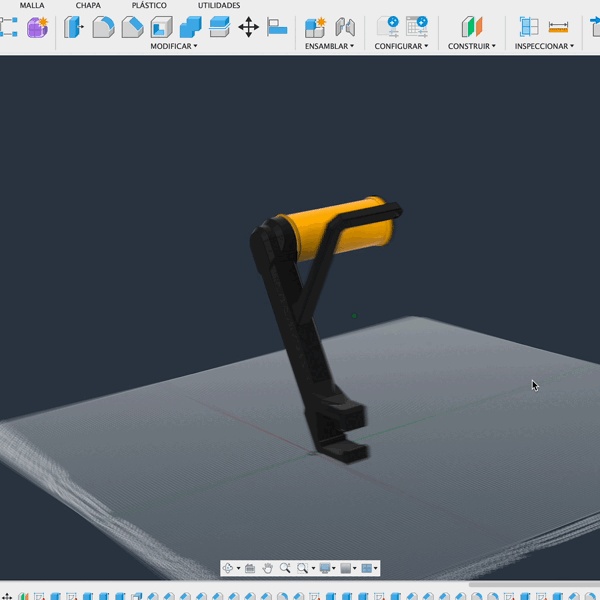Screen dimensions: 600x600
Task: Open the Display Settings monitor dropdown
Action: pos(327,568)
